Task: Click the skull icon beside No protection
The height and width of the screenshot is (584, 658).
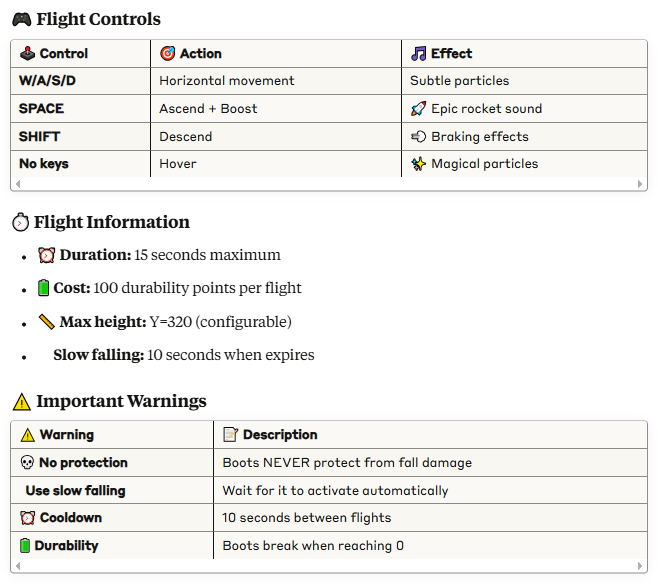Action: [27, 463]
